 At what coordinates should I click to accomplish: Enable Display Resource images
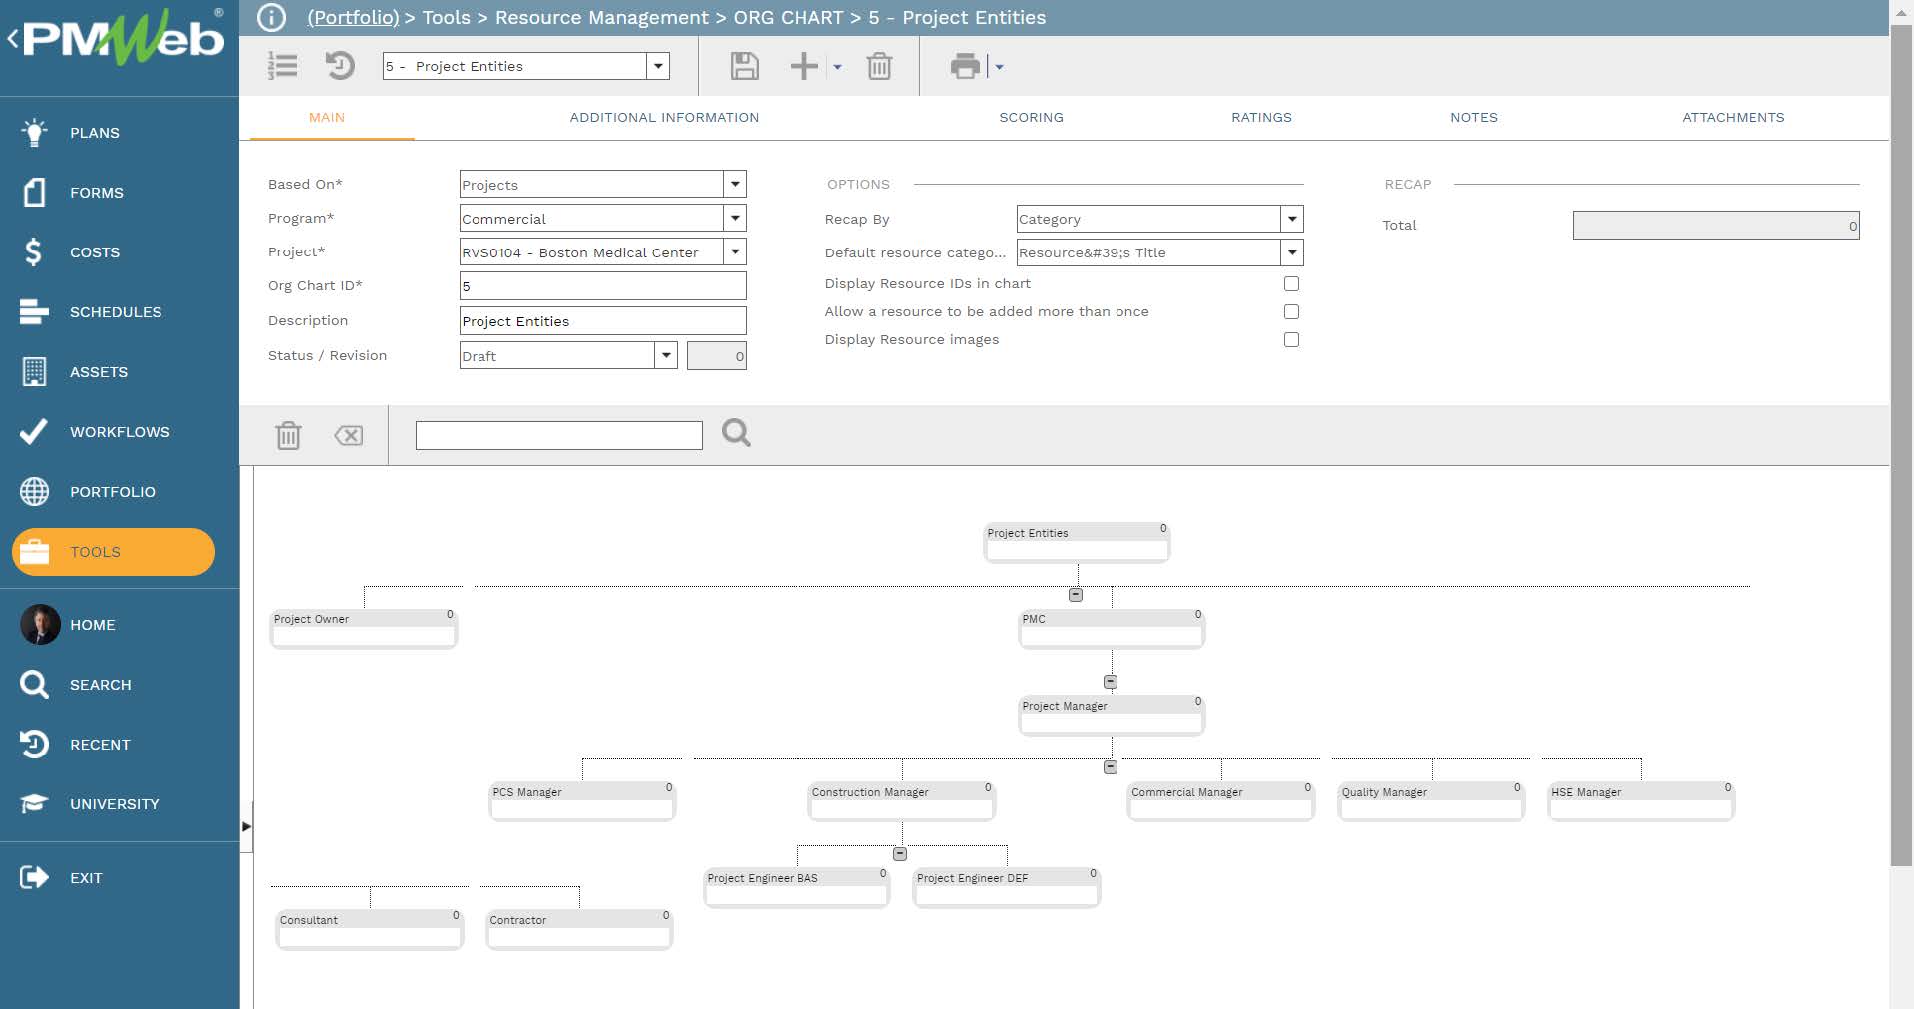(1291, 339)
